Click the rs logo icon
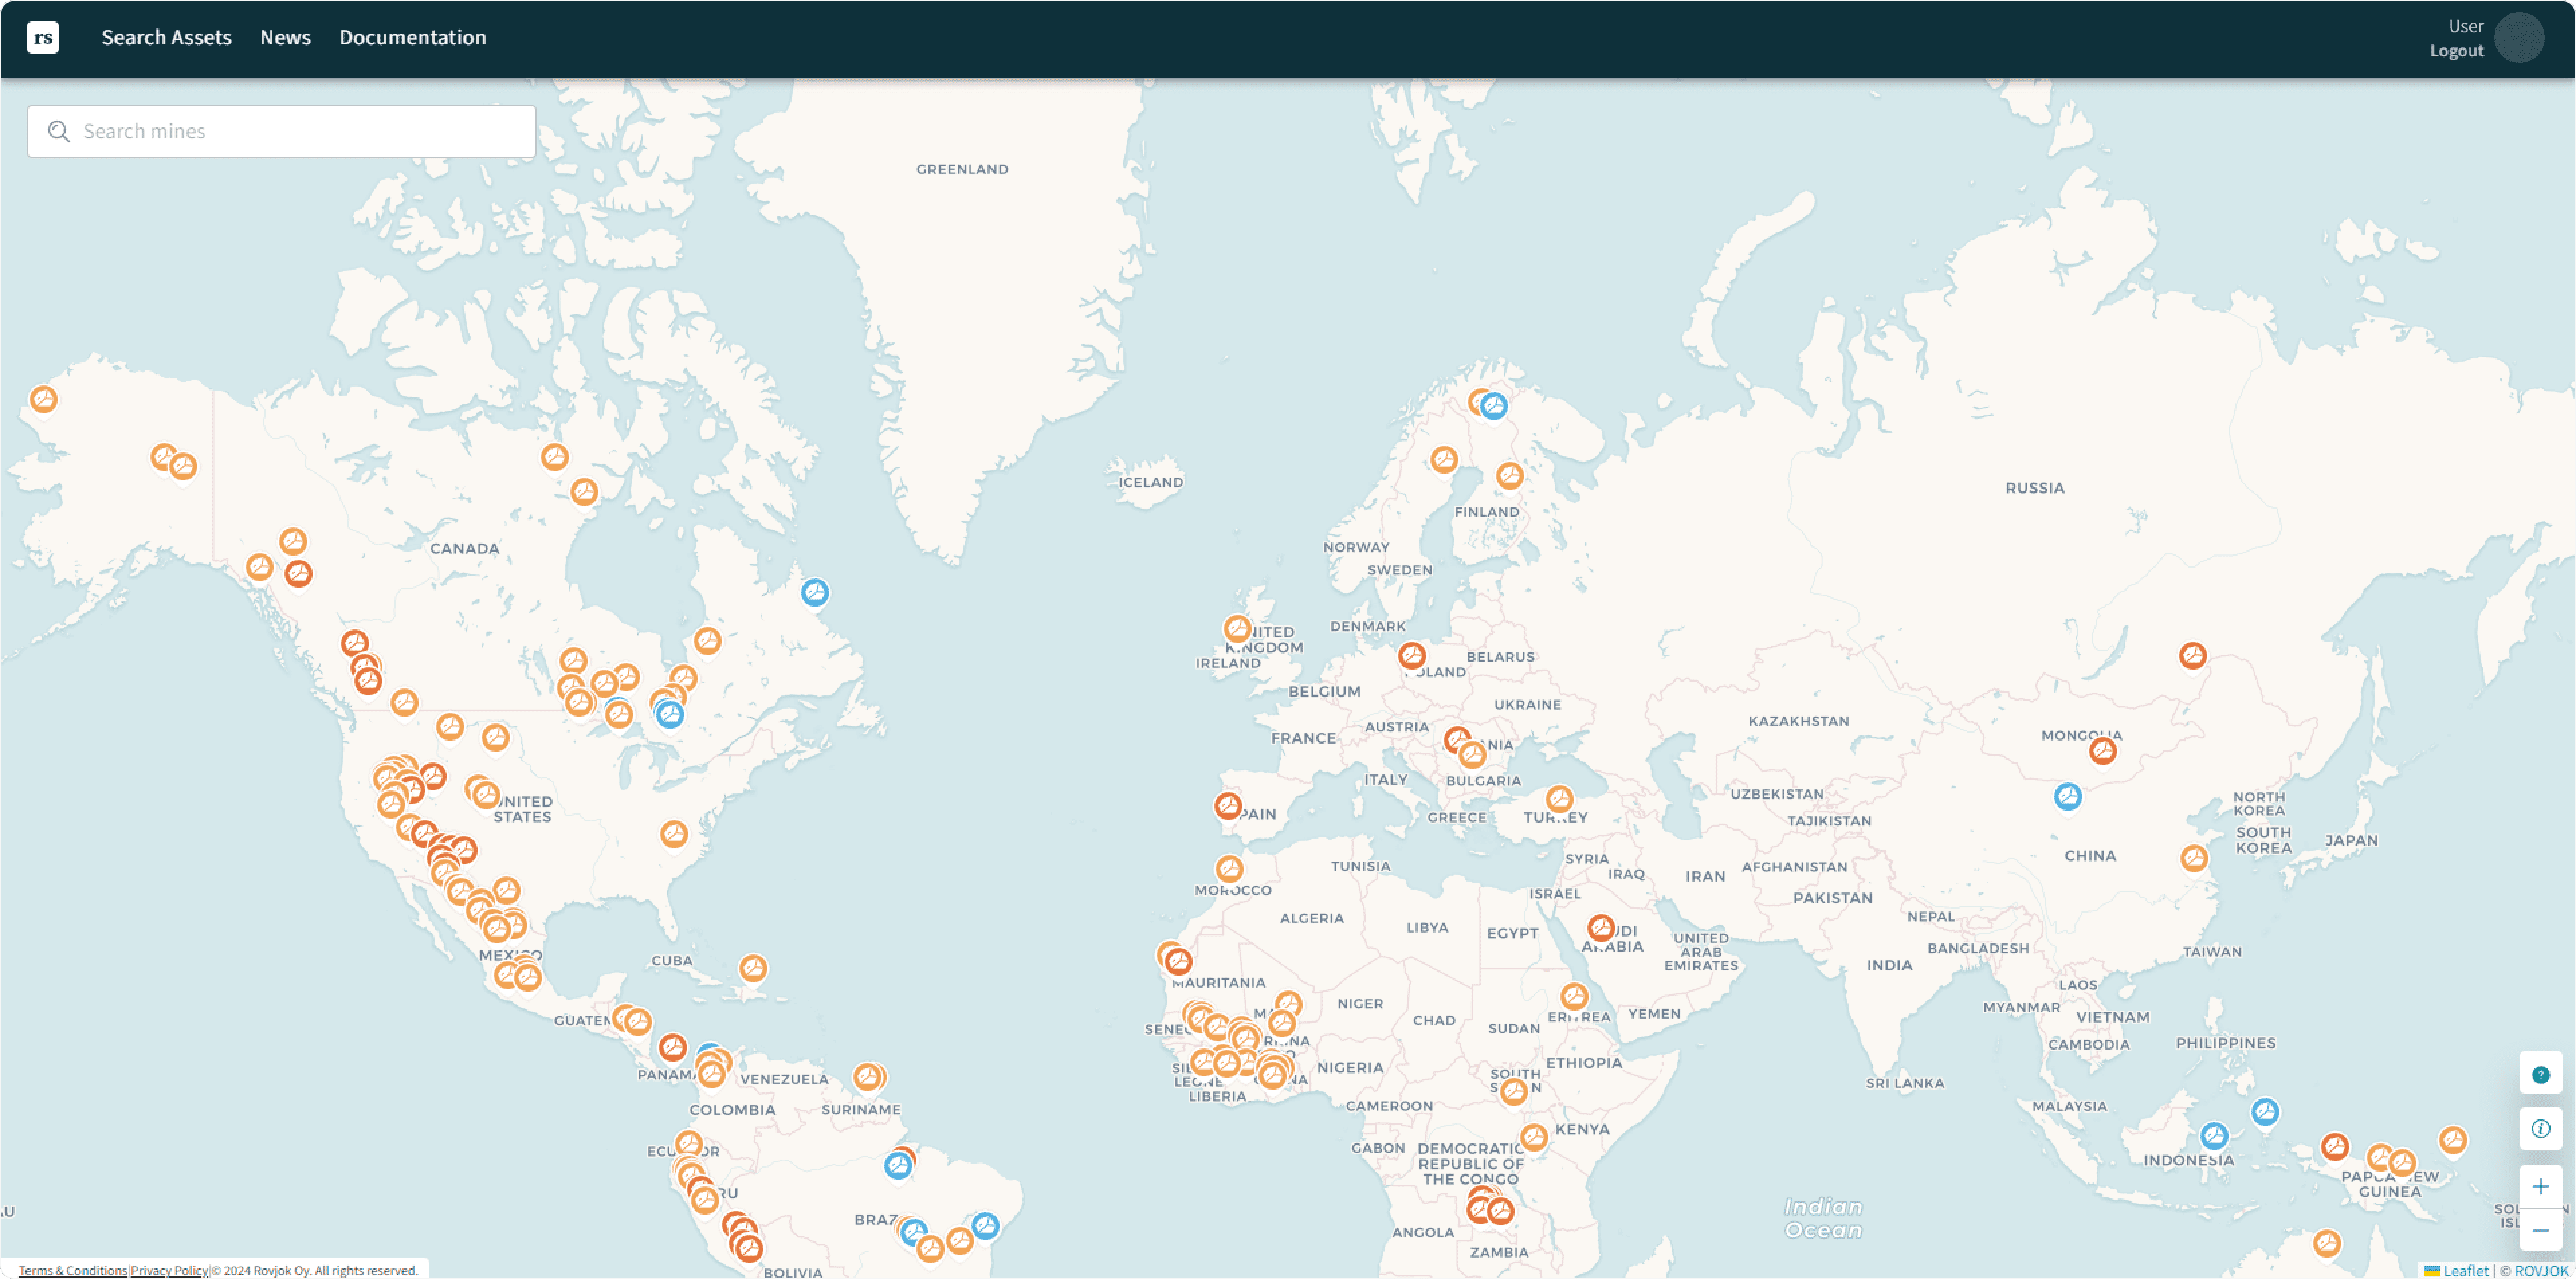 [42, 37]
